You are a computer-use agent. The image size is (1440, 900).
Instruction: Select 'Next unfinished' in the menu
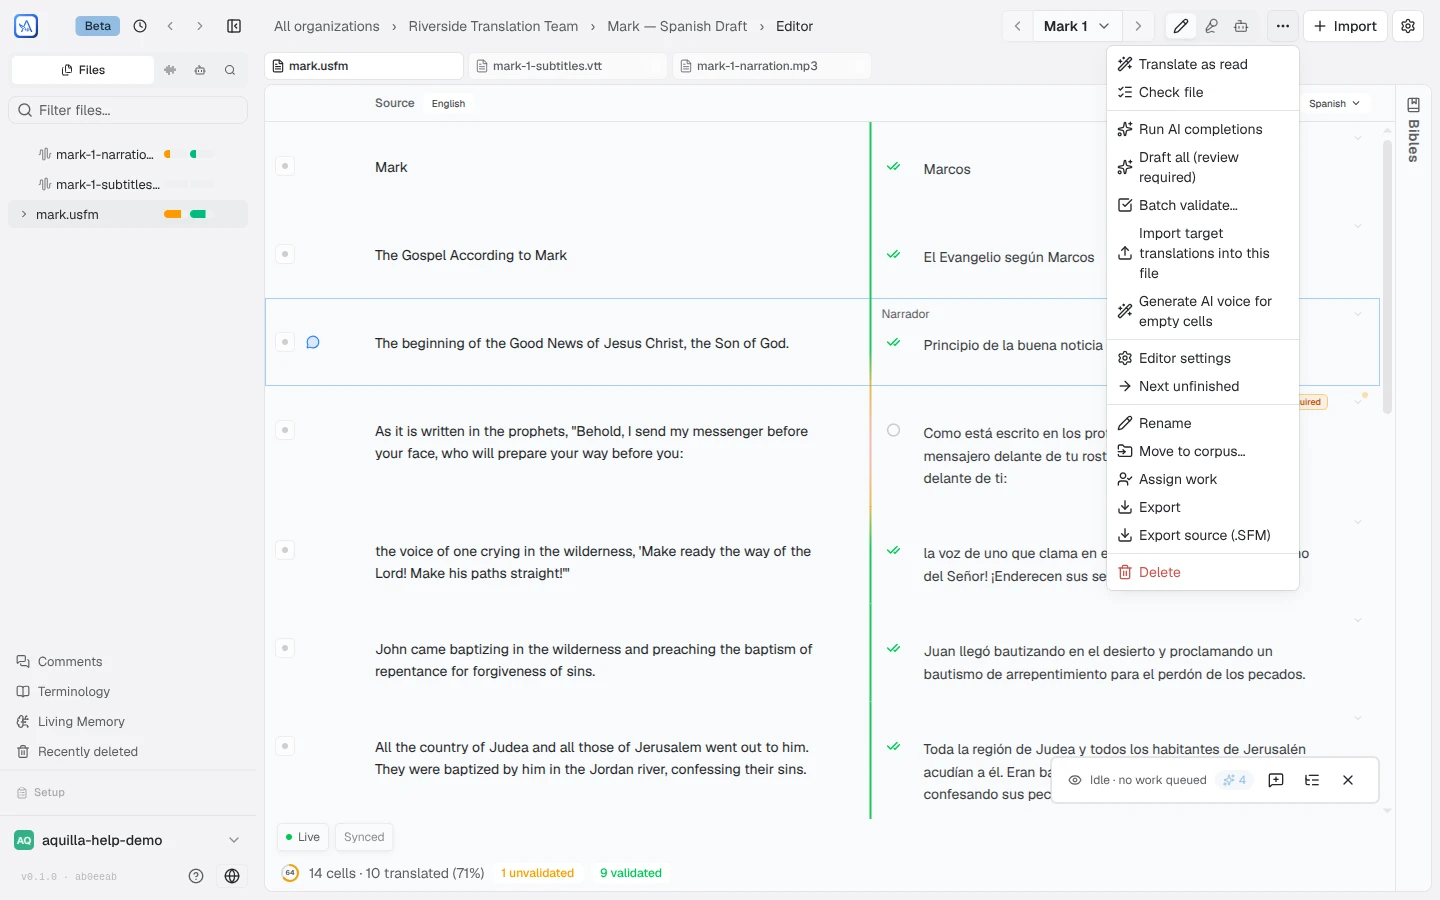point(1203,386)
